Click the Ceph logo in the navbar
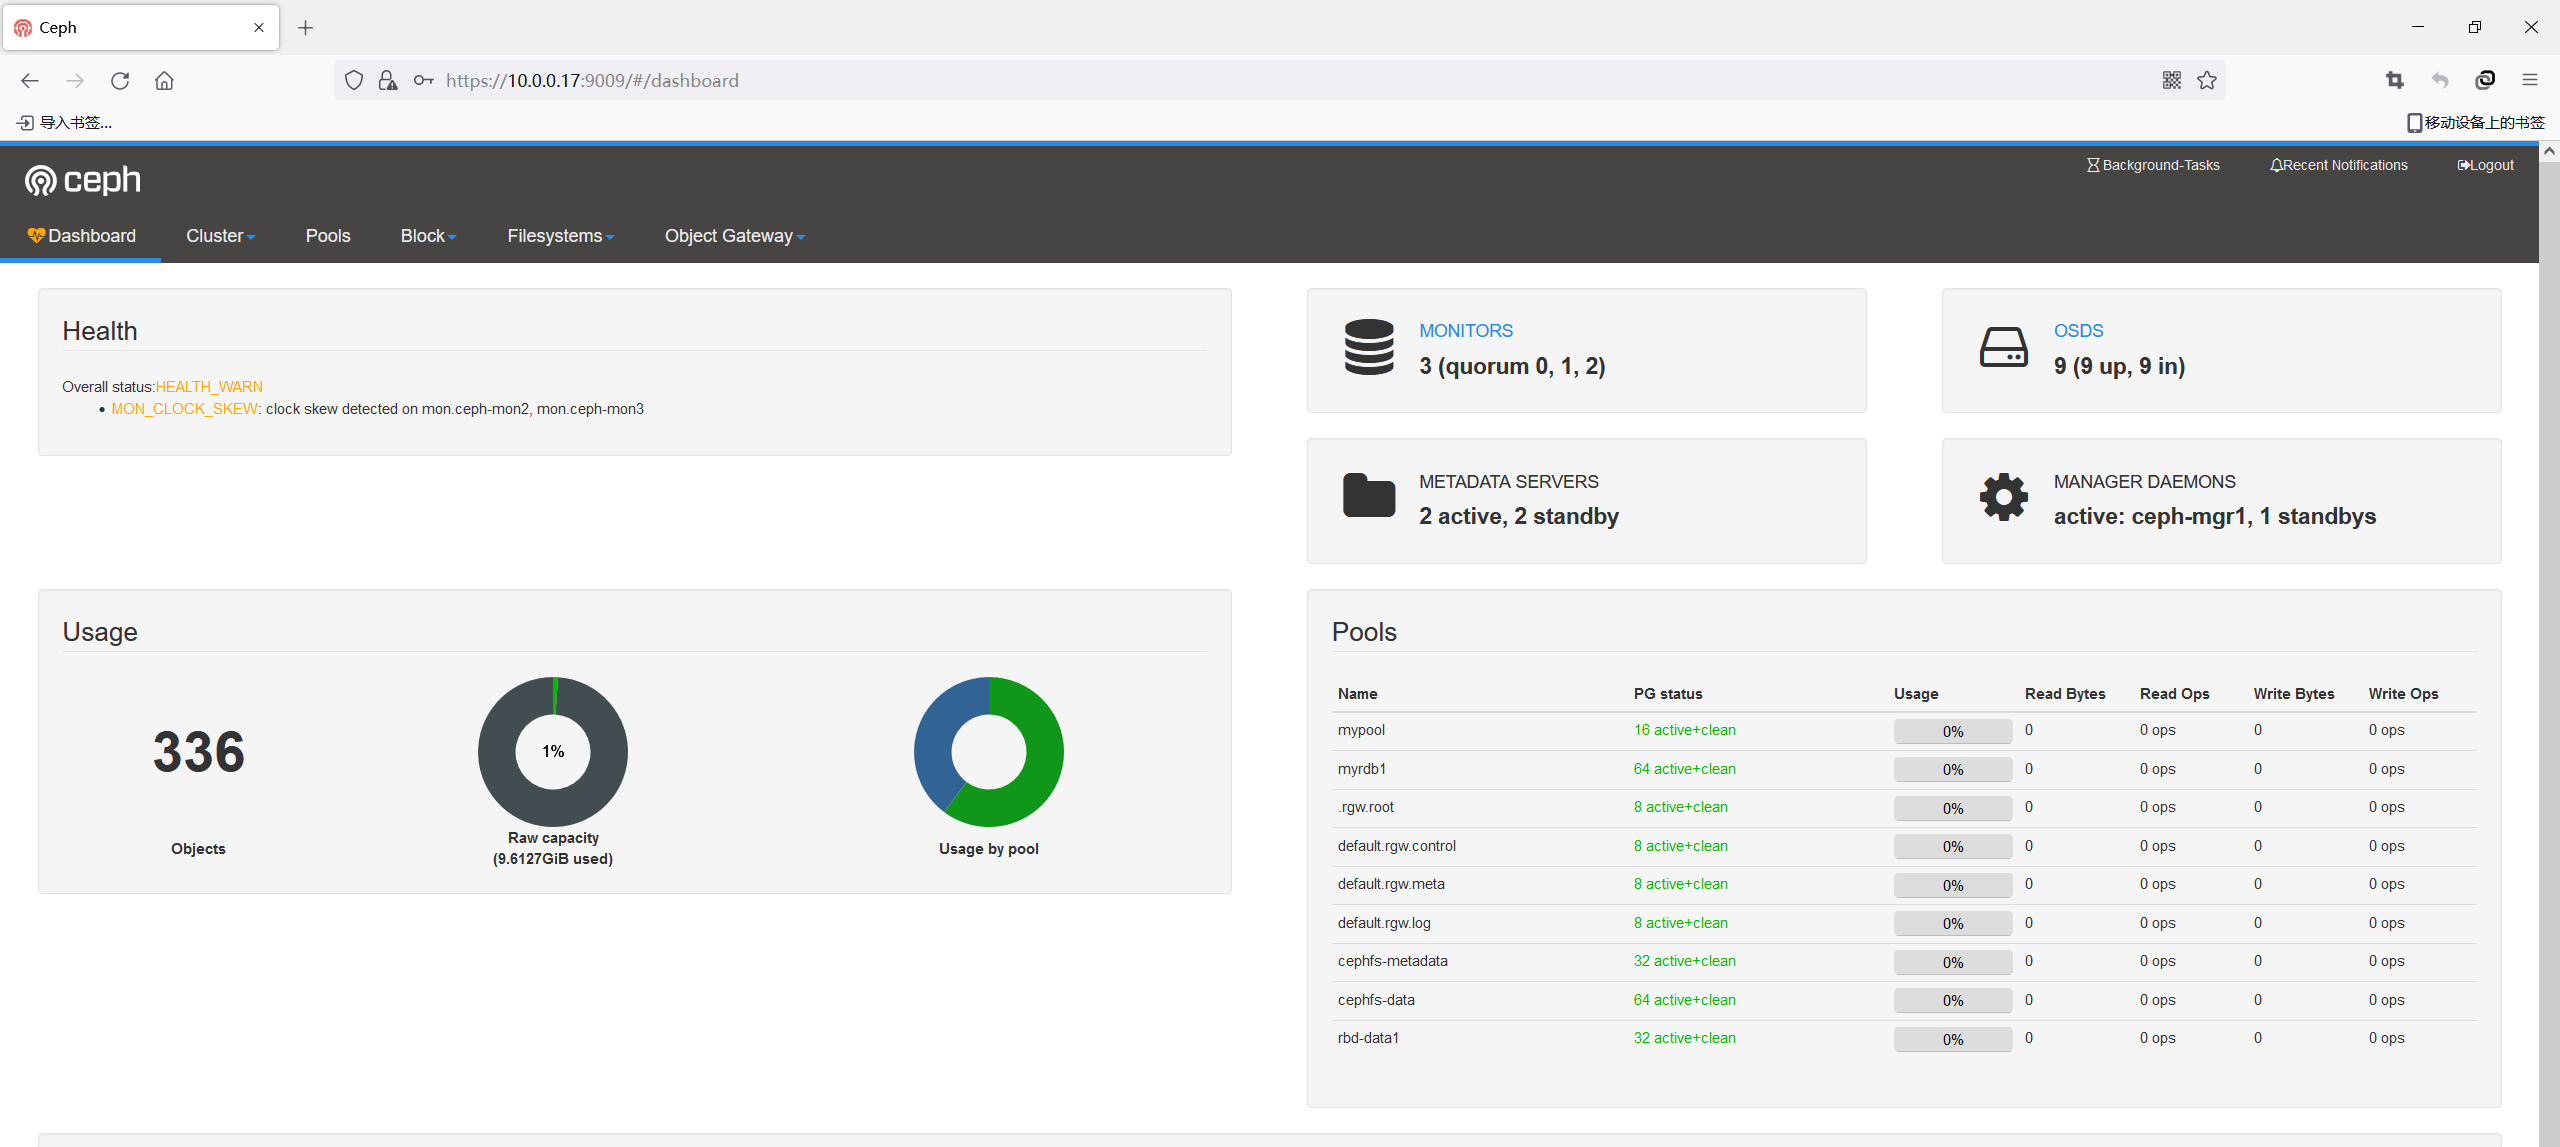The image size is (2560, 1147). click(82, 180)
